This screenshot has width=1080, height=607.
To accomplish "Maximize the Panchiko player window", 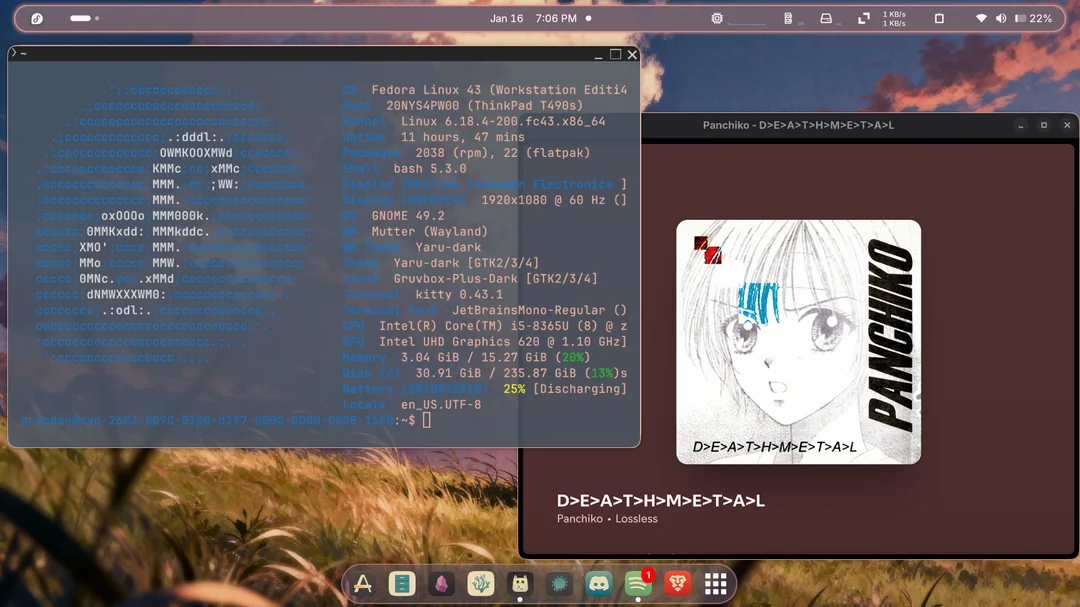I will pos(1044,125).
